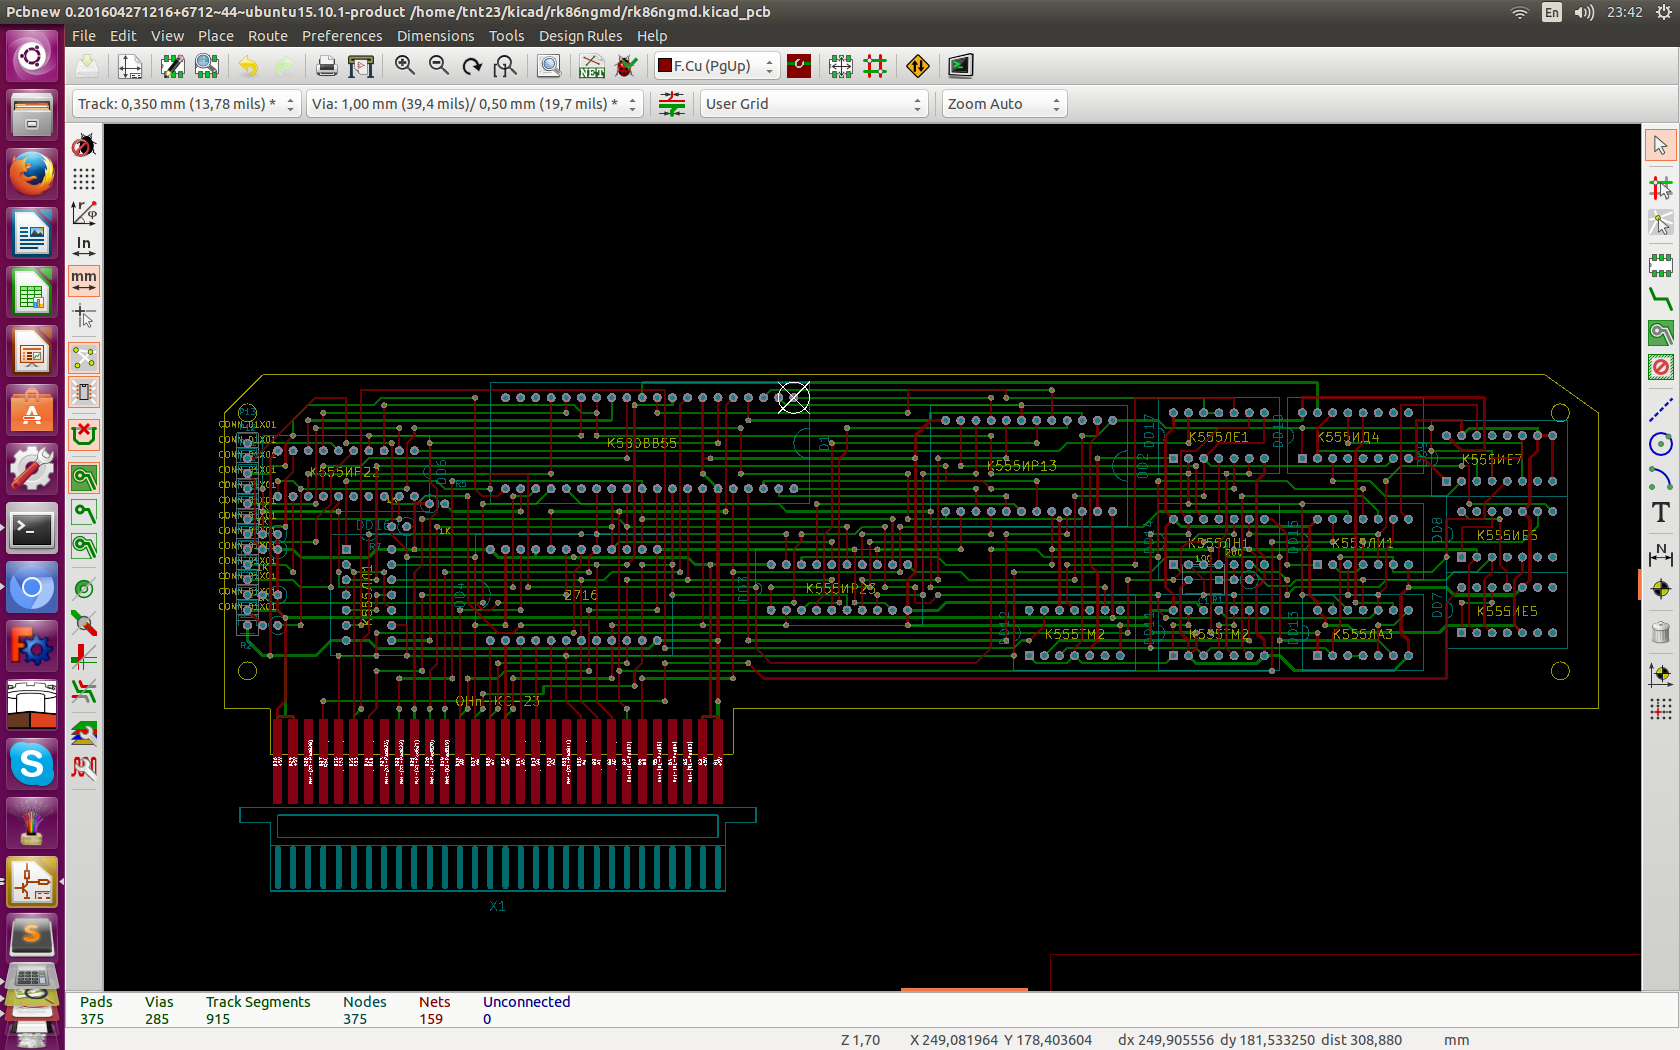Toggle inches unit display
The width and height of the screenshot is (1680, 1050).
84,246
